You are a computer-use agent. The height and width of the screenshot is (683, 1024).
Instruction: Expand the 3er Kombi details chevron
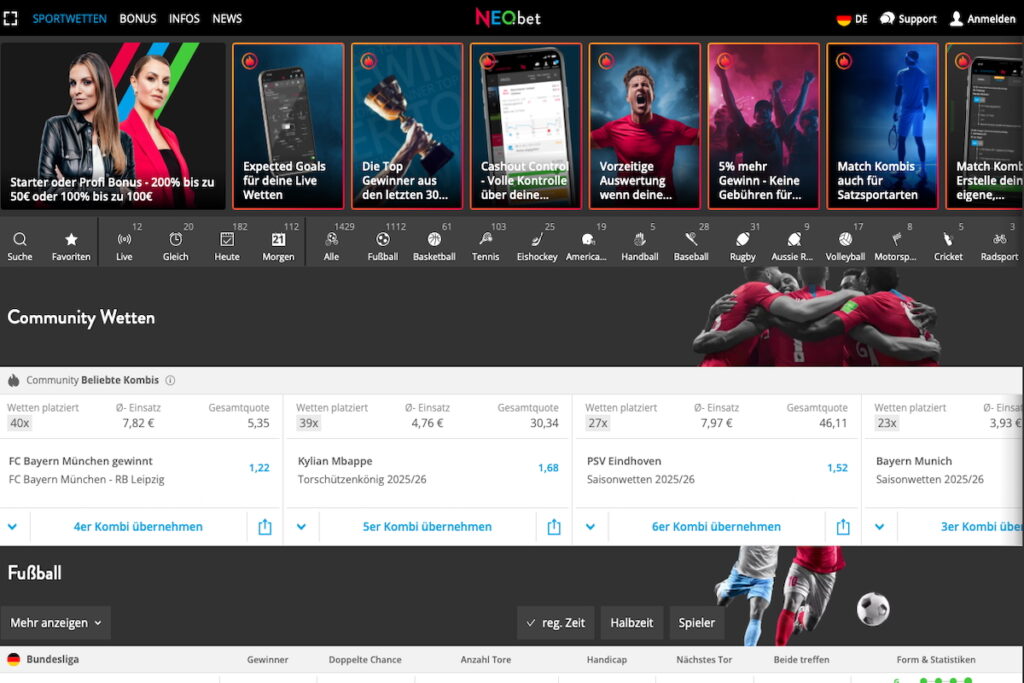880,526
